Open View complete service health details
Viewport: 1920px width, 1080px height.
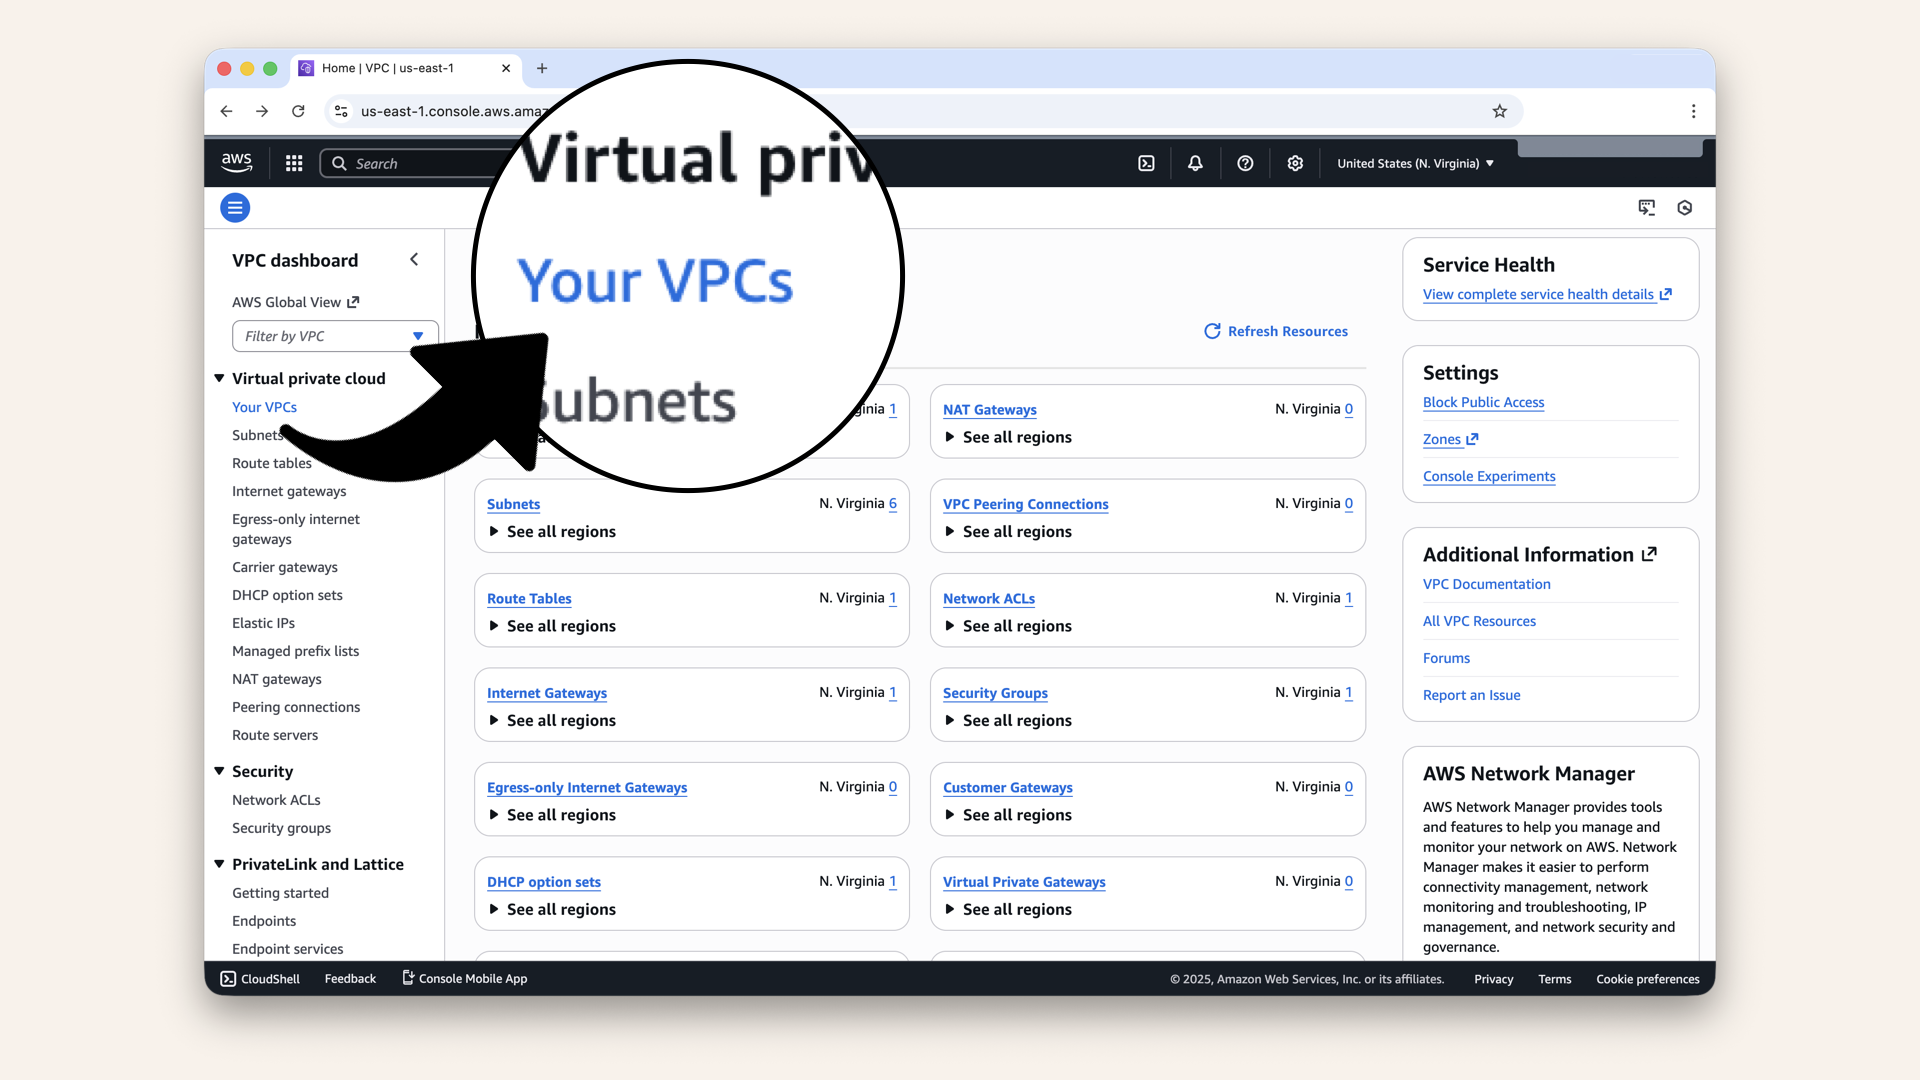1540,294
